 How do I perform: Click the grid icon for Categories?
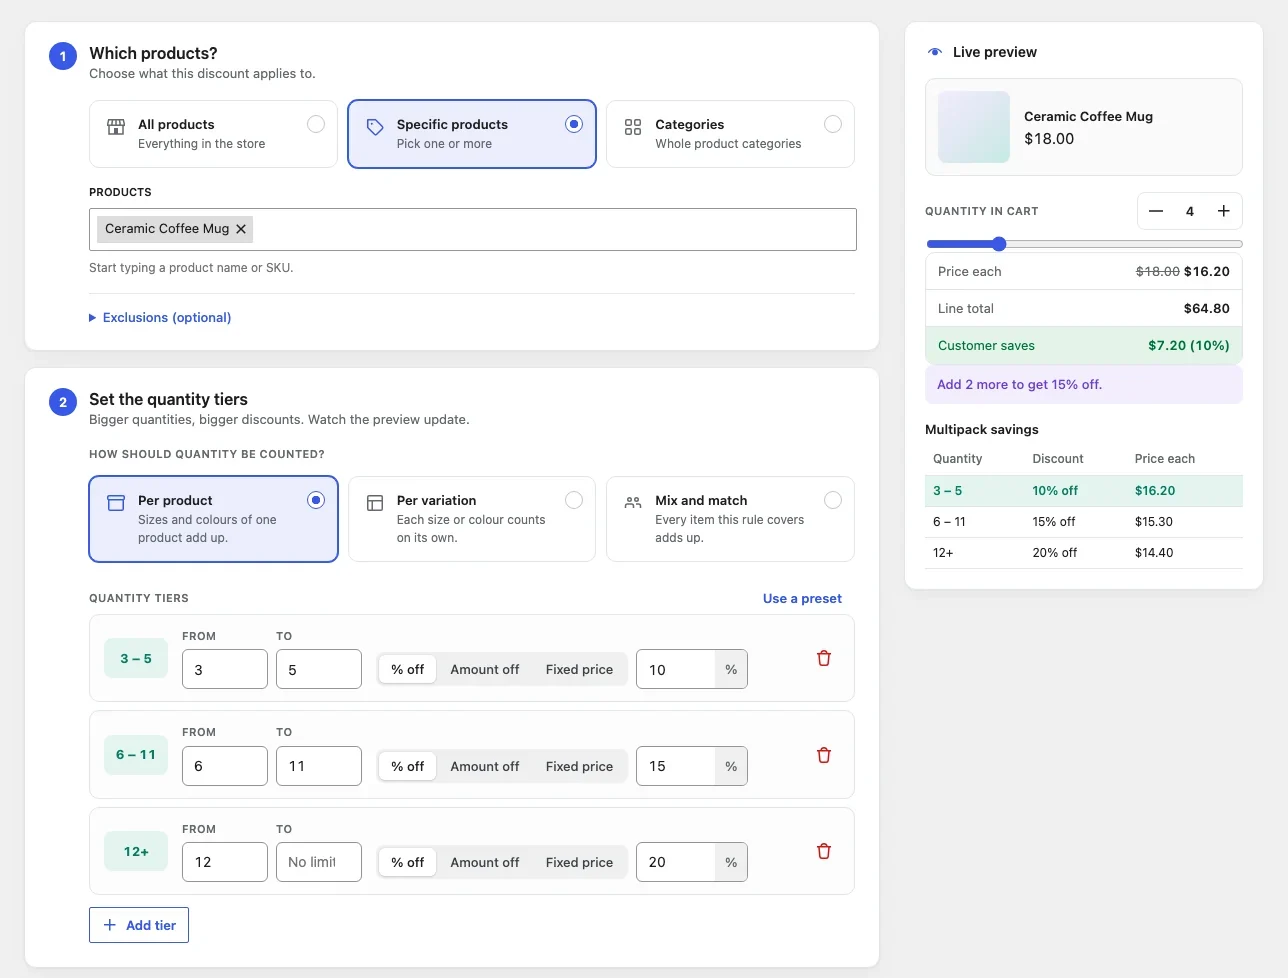pyautogui.click(x=633, y=127)
